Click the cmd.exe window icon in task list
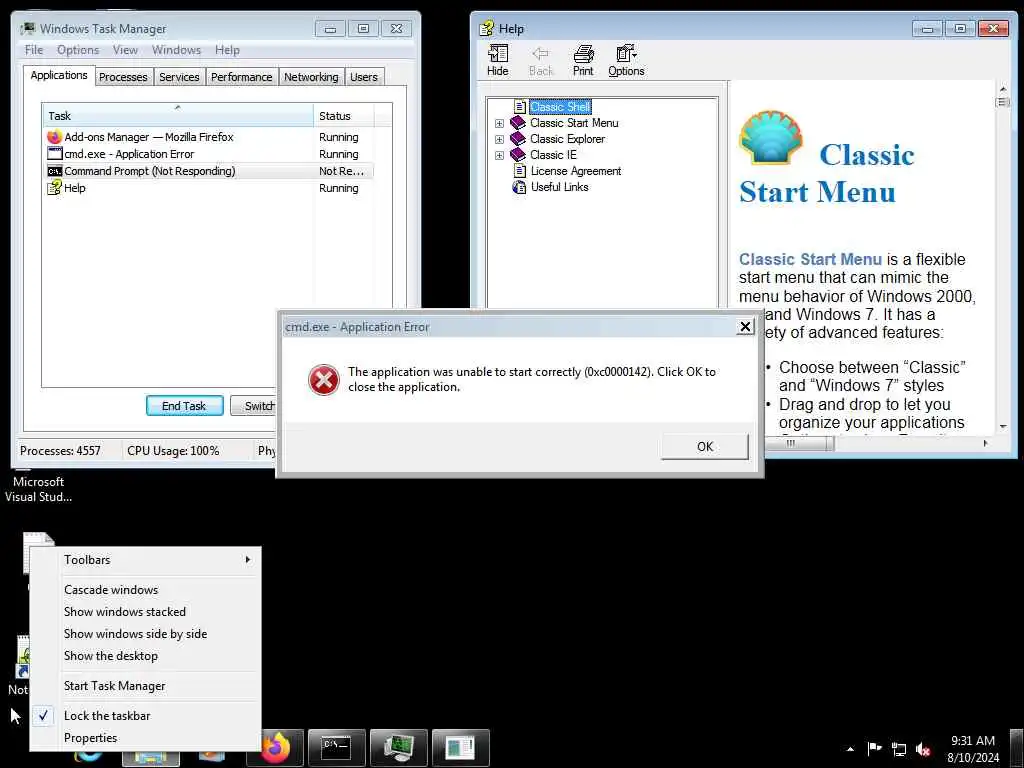This screenshot has height=768, width=1024. coord(55,153)
